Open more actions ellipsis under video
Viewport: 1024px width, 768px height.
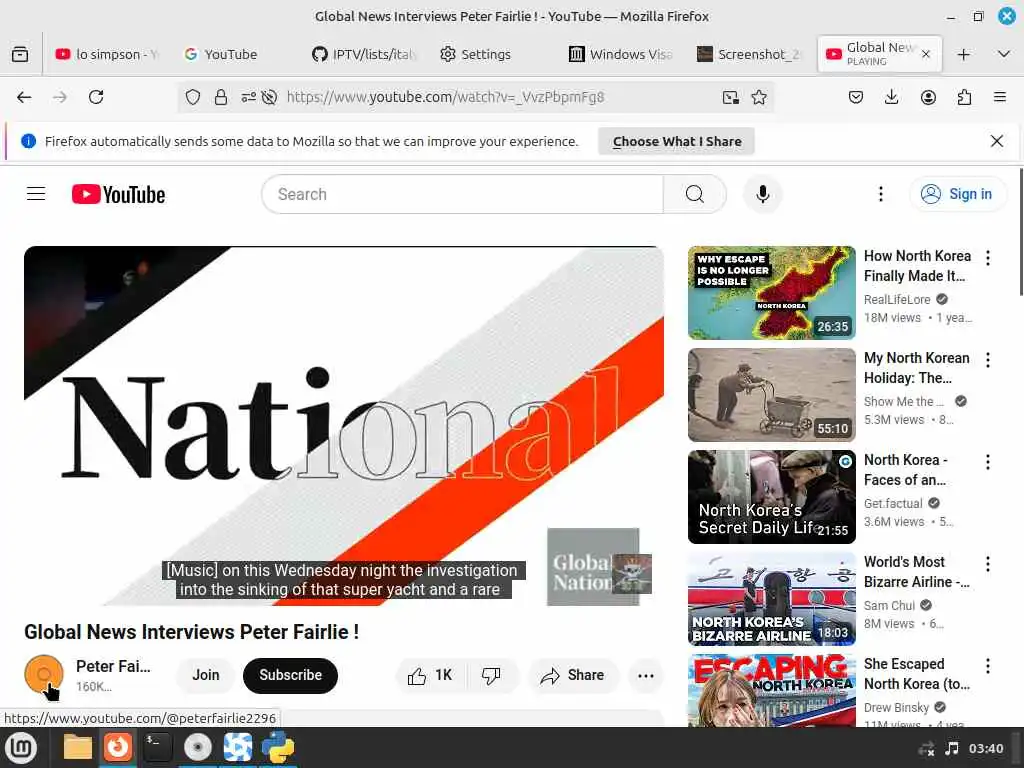click(x=646, y=675)
